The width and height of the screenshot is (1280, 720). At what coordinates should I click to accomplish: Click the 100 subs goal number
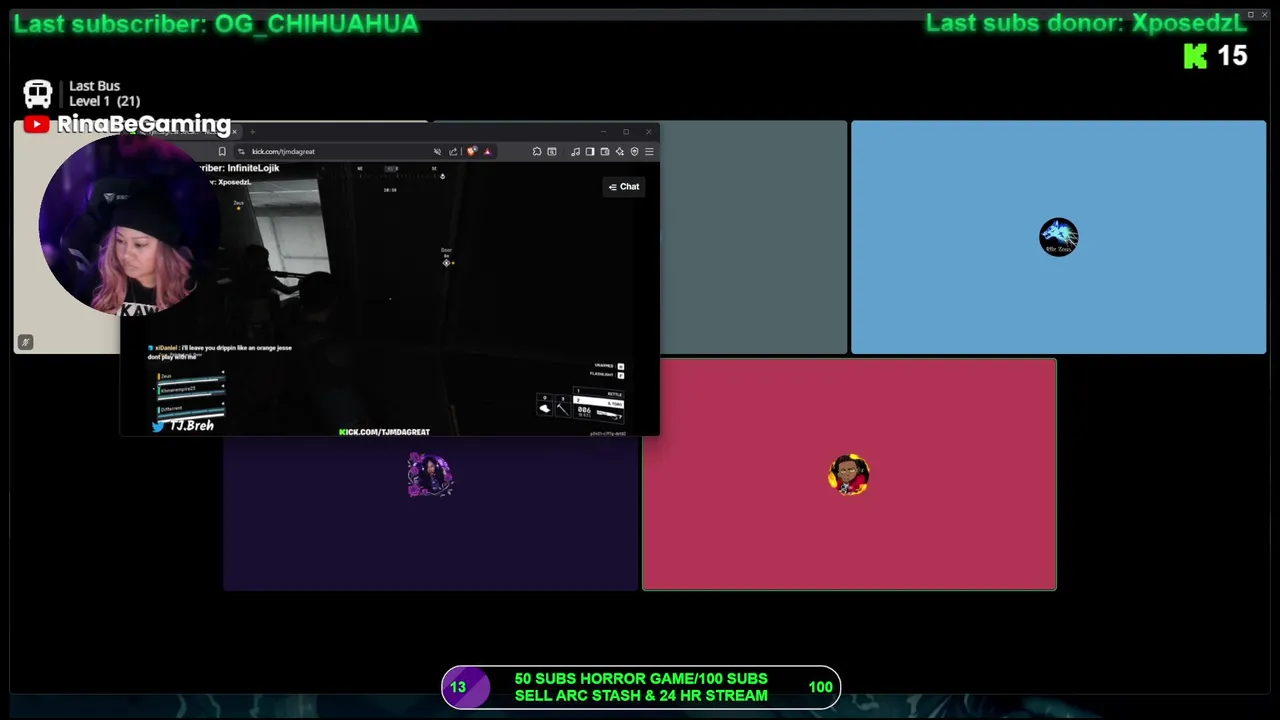coord(820,687)
